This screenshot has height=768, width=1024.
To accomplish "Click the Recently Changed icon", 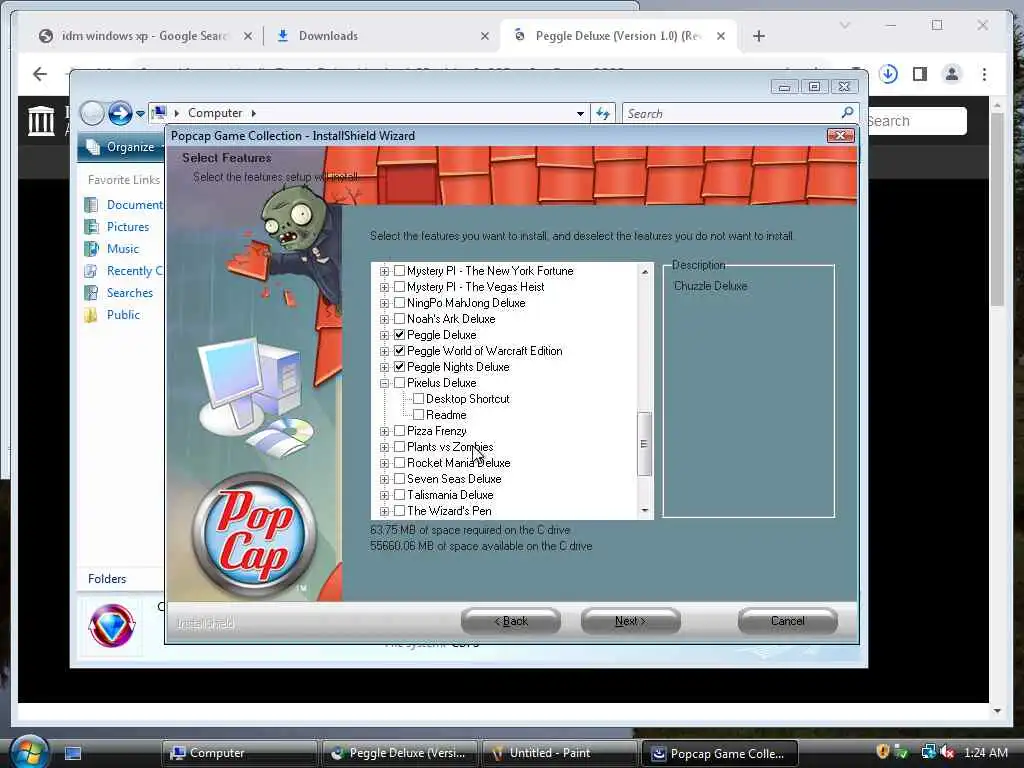I will [x=91, y=271].
